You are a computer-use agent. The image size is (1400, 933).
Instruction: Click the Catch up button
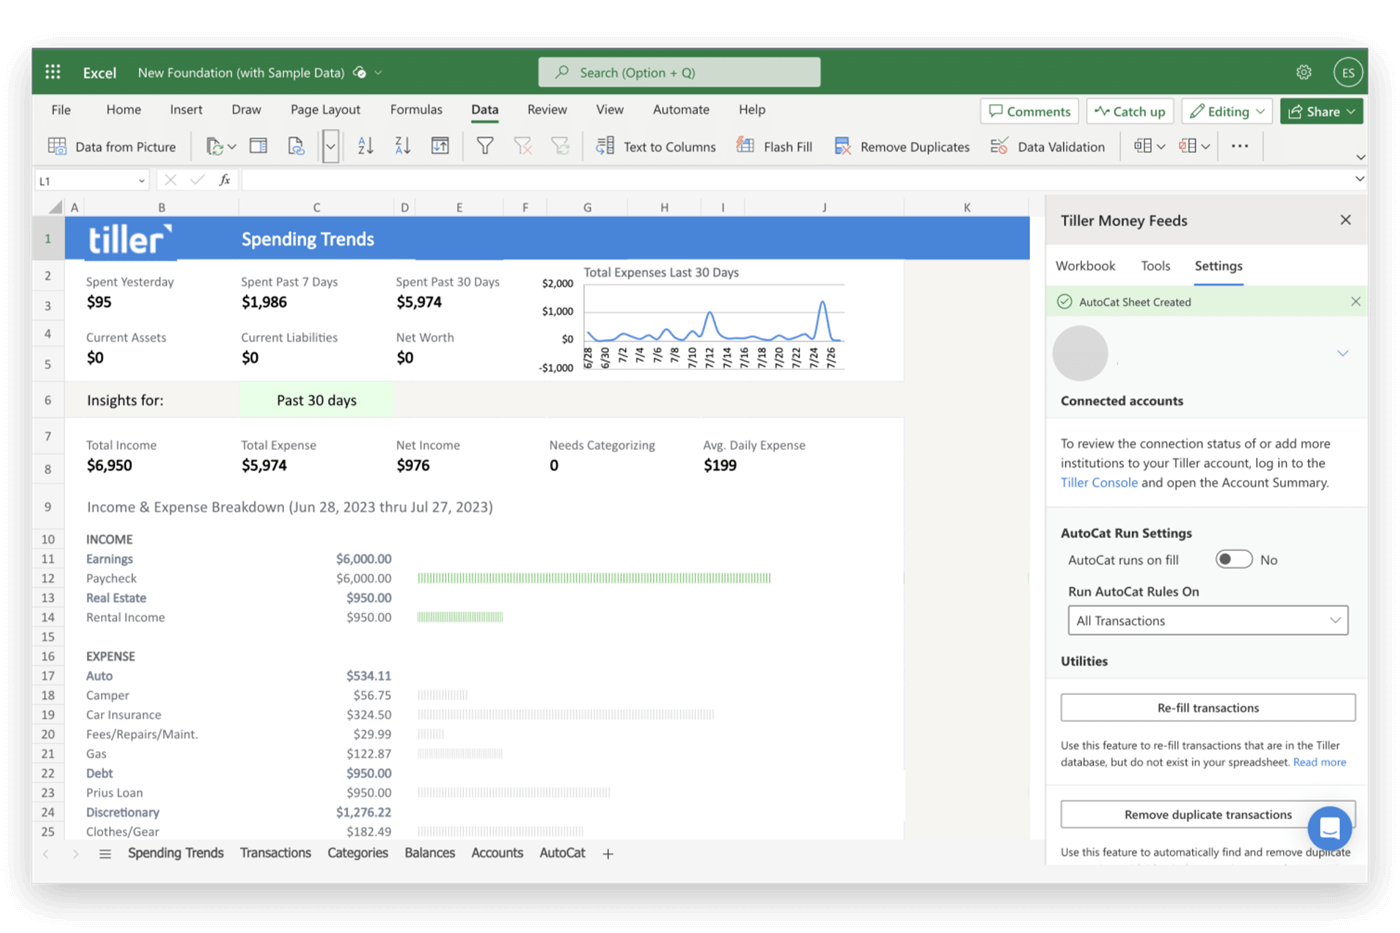tap(1130, 111)
